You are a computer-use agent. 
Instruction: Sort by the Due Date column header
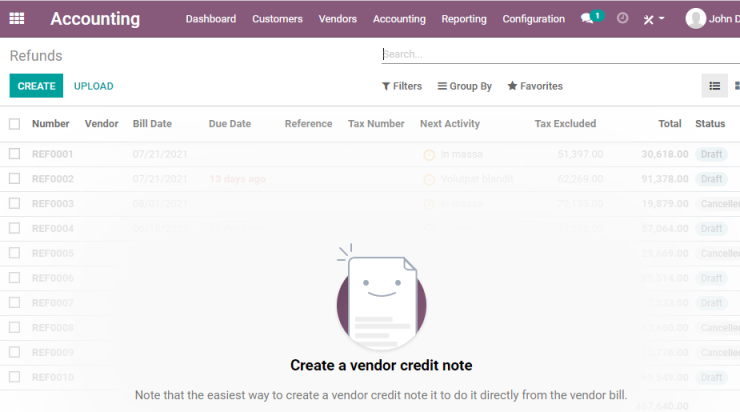(x=230, y=124)
